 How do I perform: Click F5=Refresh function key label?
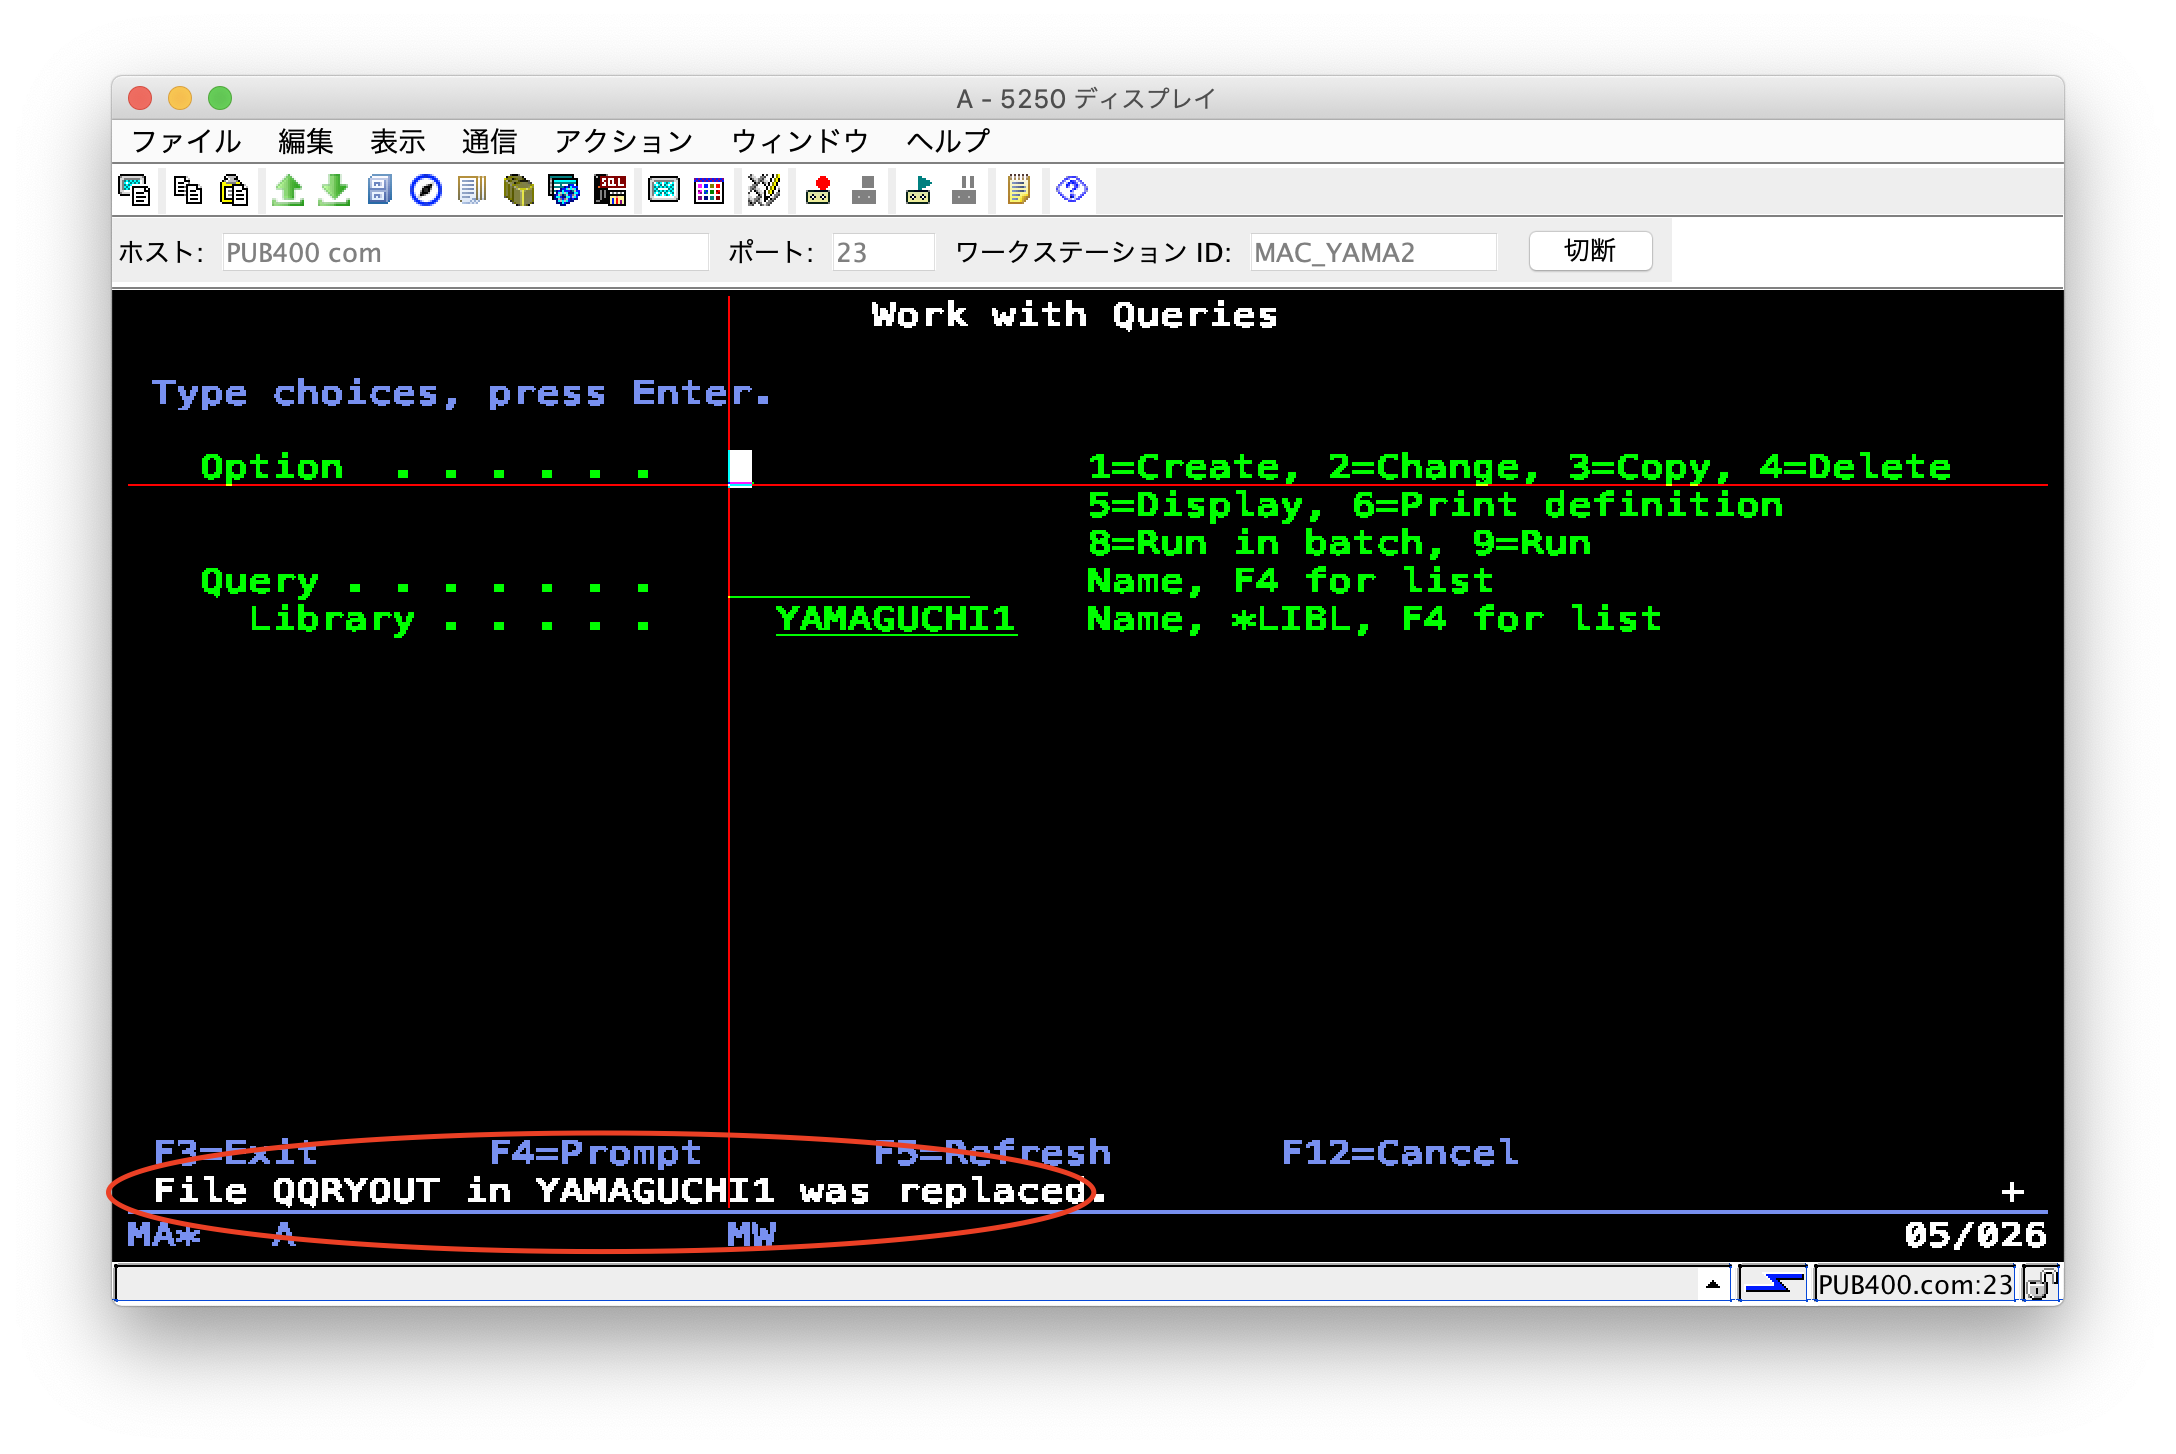click(992, 1153)
